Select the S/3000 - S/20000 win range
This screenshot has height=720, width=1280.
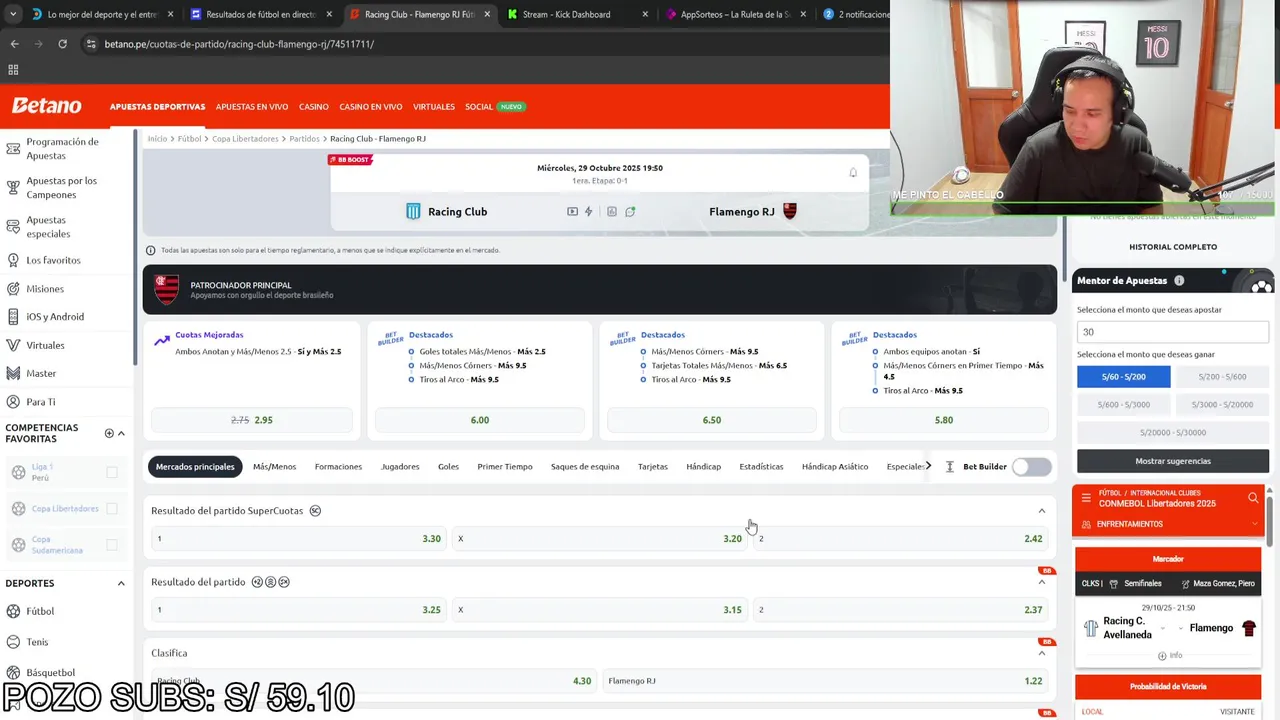coord(1222,405)
